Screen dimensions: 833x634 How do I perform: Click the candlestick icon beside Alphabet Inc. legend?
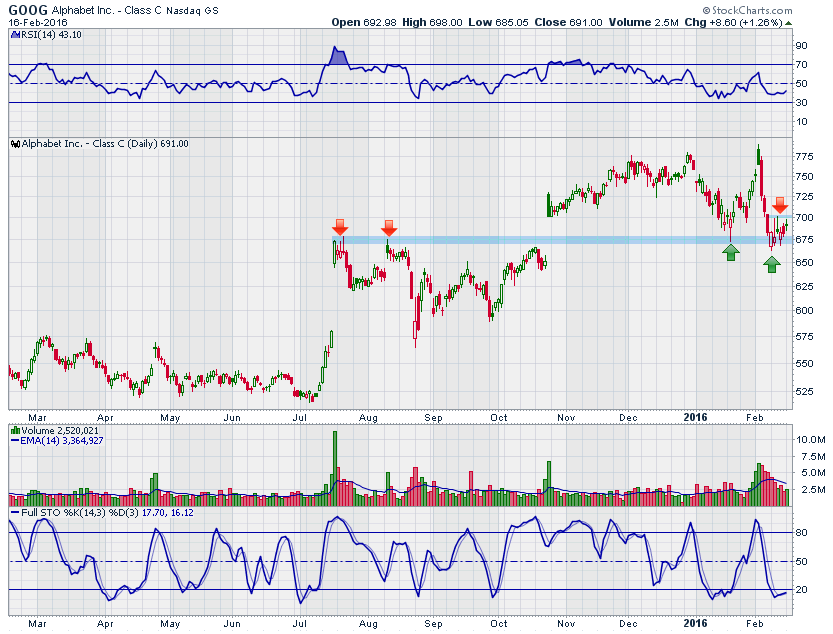(x=15, y=143)
